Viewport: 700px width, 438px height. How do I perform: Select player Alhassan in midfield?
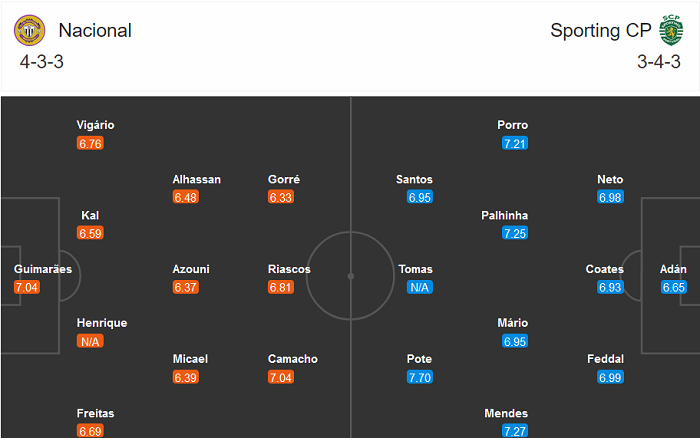(x=197, y=179)
